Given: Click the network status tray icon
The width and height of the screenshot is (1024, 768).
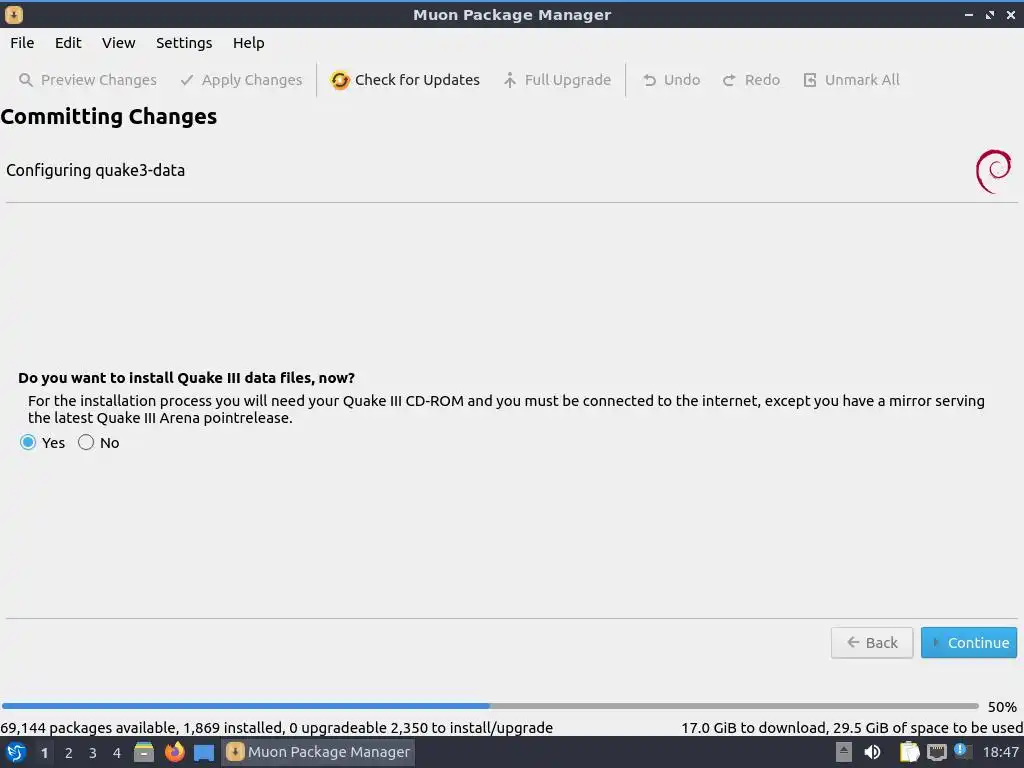Looking at the screenshot, I should point(936,753).
